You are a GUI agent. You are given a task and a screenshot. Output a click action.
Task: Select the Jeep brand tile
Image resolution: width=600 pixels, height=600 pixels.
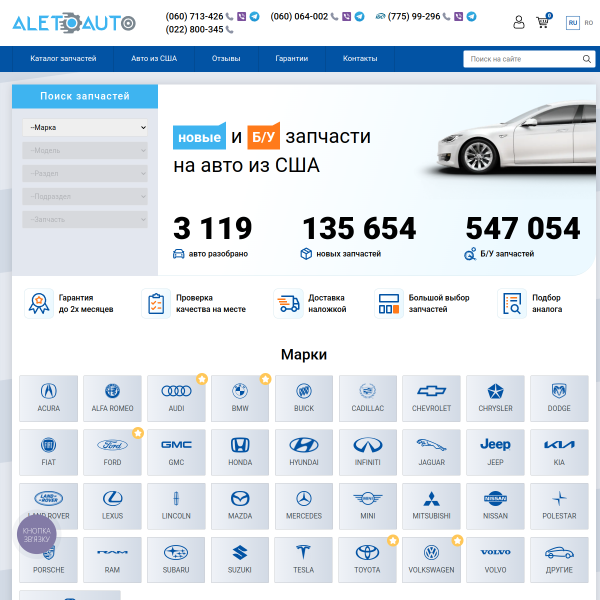pyautogui.click(x=496, y=452)
